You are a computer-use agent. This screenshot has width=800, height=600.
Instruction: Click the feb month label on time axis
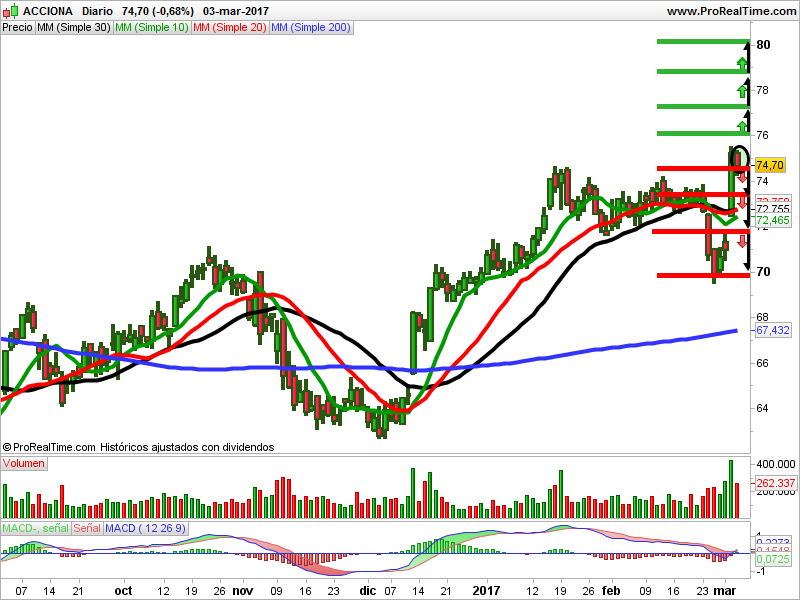611,590
